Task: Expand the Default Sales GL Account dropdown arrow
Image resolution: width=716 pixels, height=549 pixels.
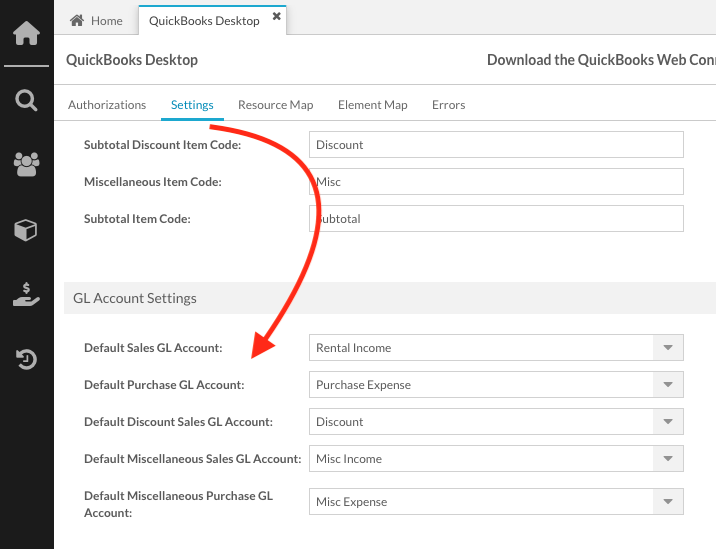Action: coord(668,348)
